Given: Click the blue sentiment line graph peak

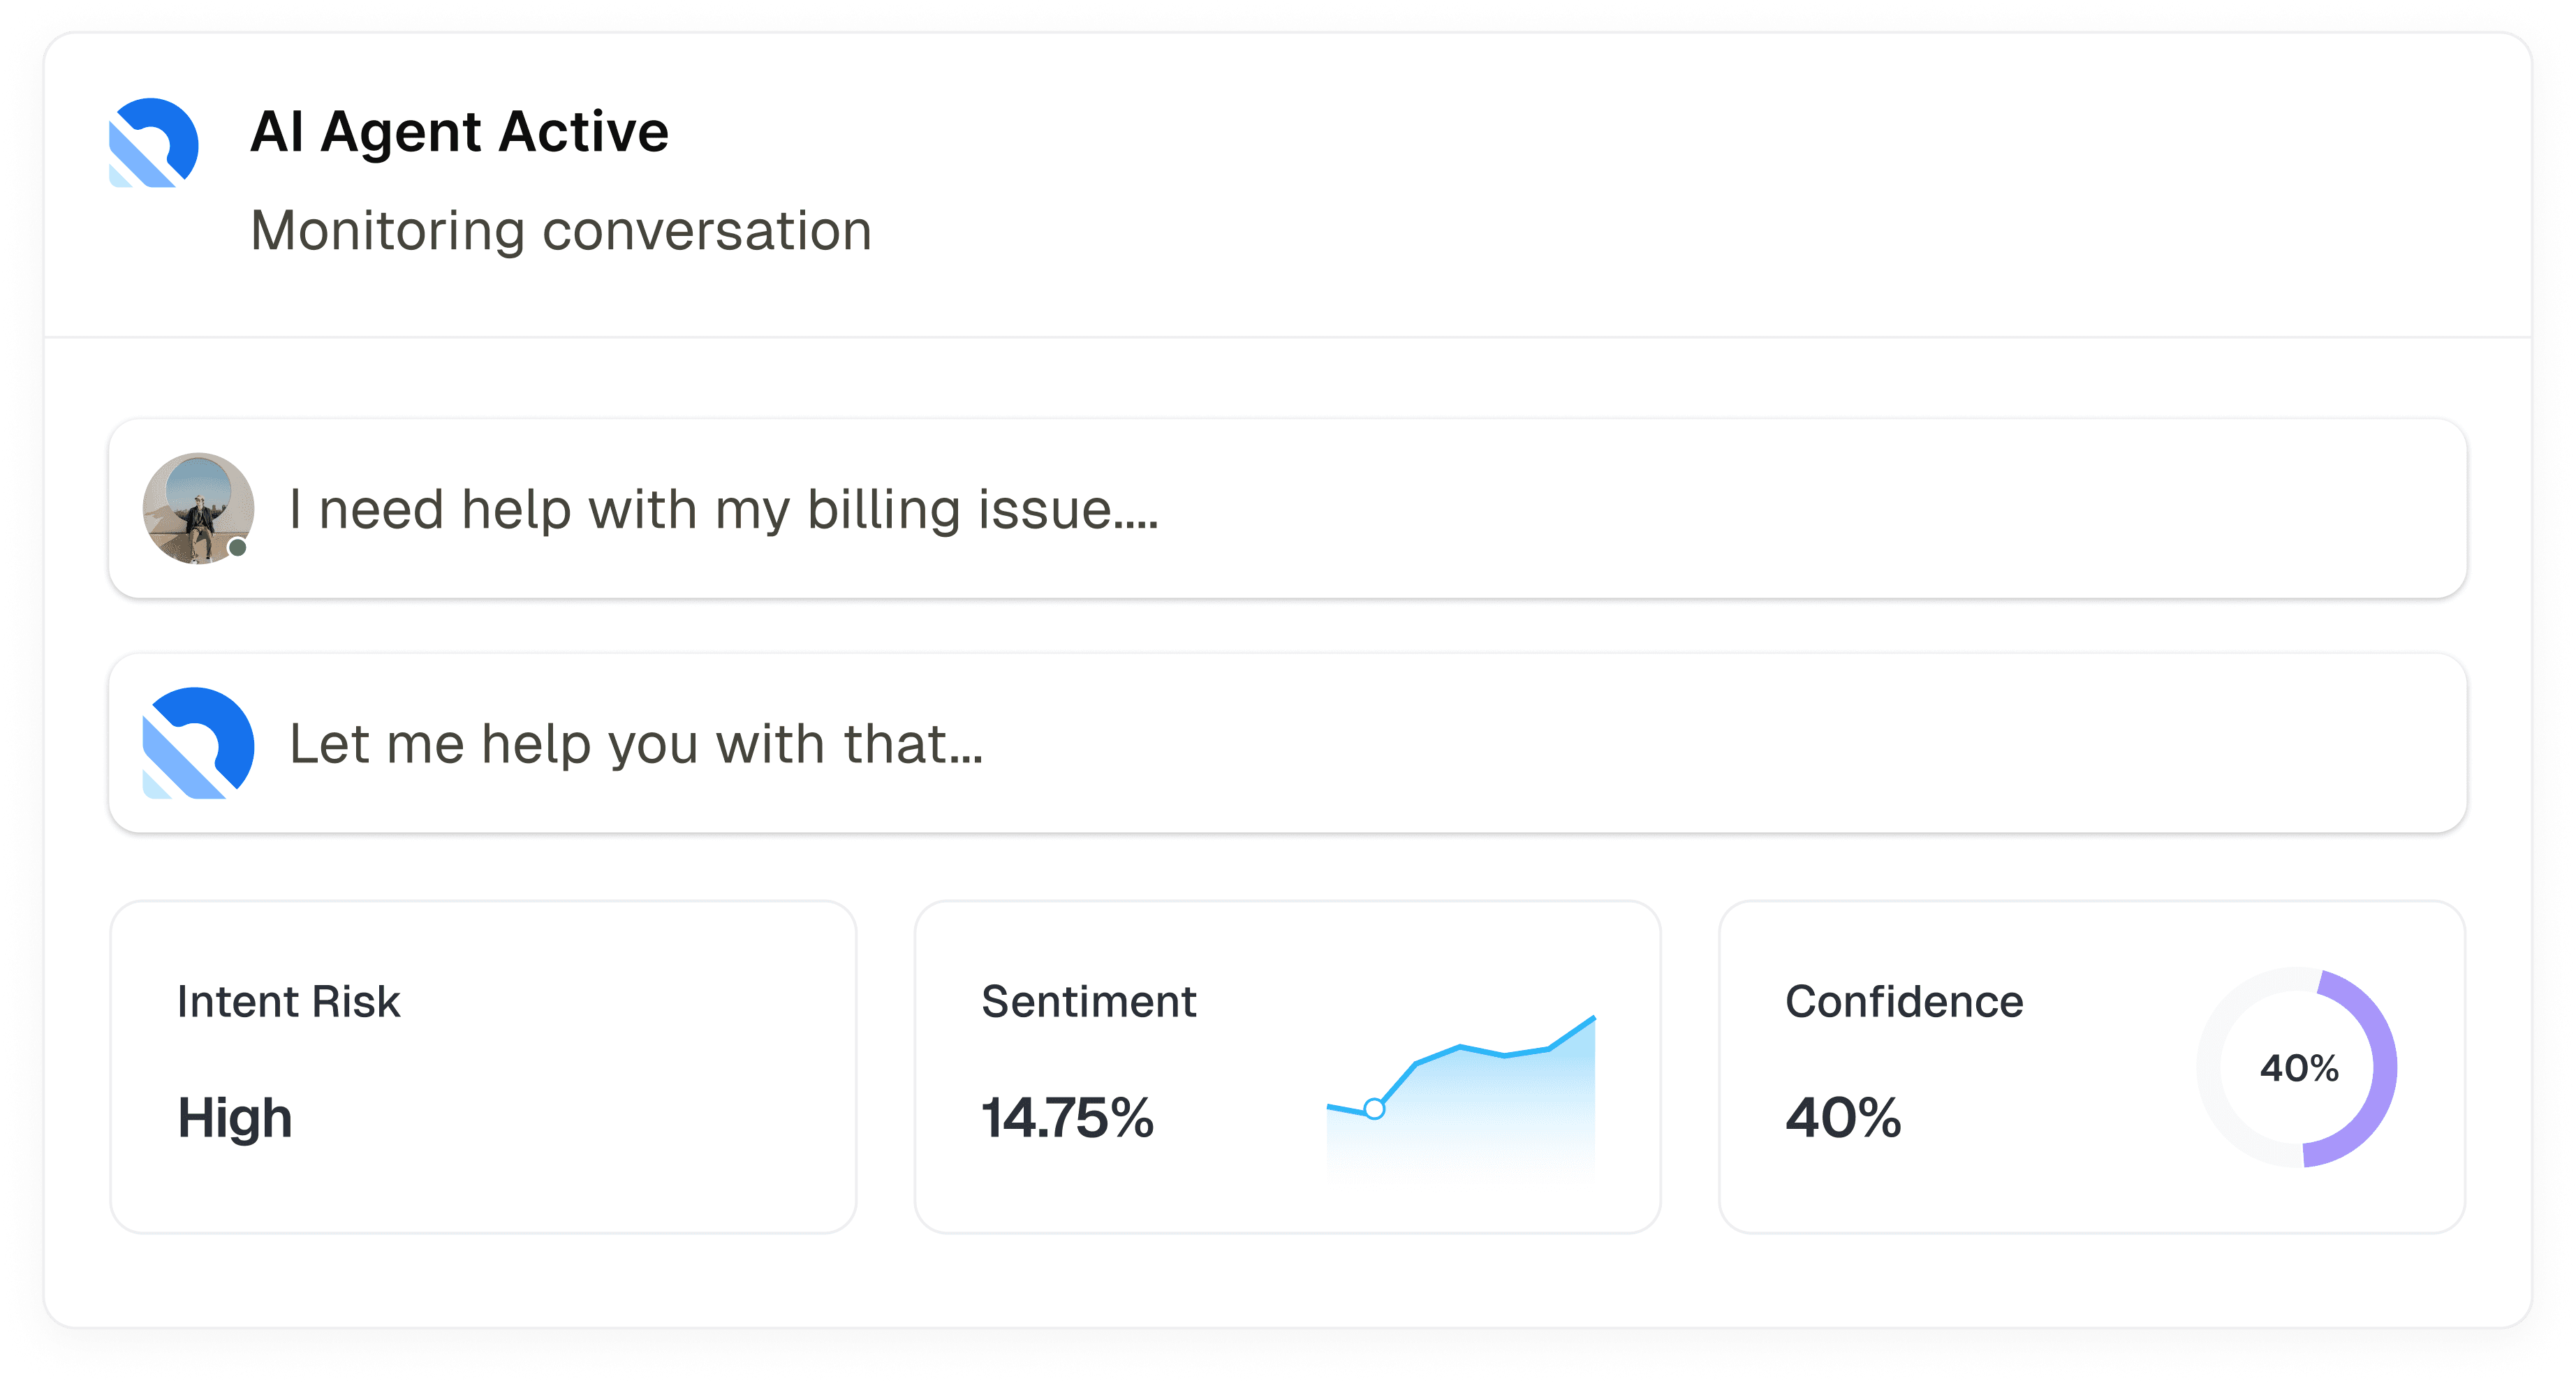Looking at the screenshot, I should click(x=1592, y=1020).
